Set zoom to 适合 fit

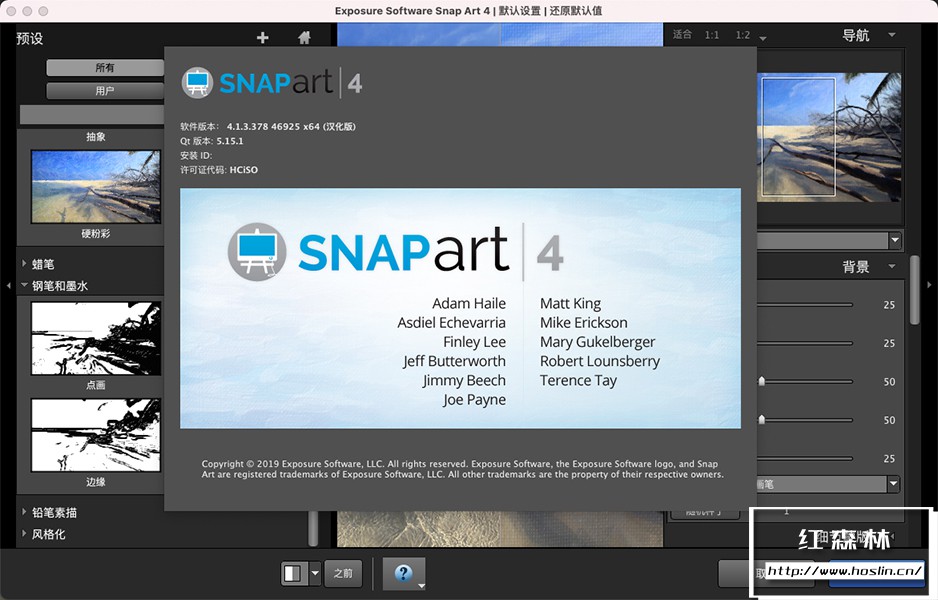coord(682,35)
